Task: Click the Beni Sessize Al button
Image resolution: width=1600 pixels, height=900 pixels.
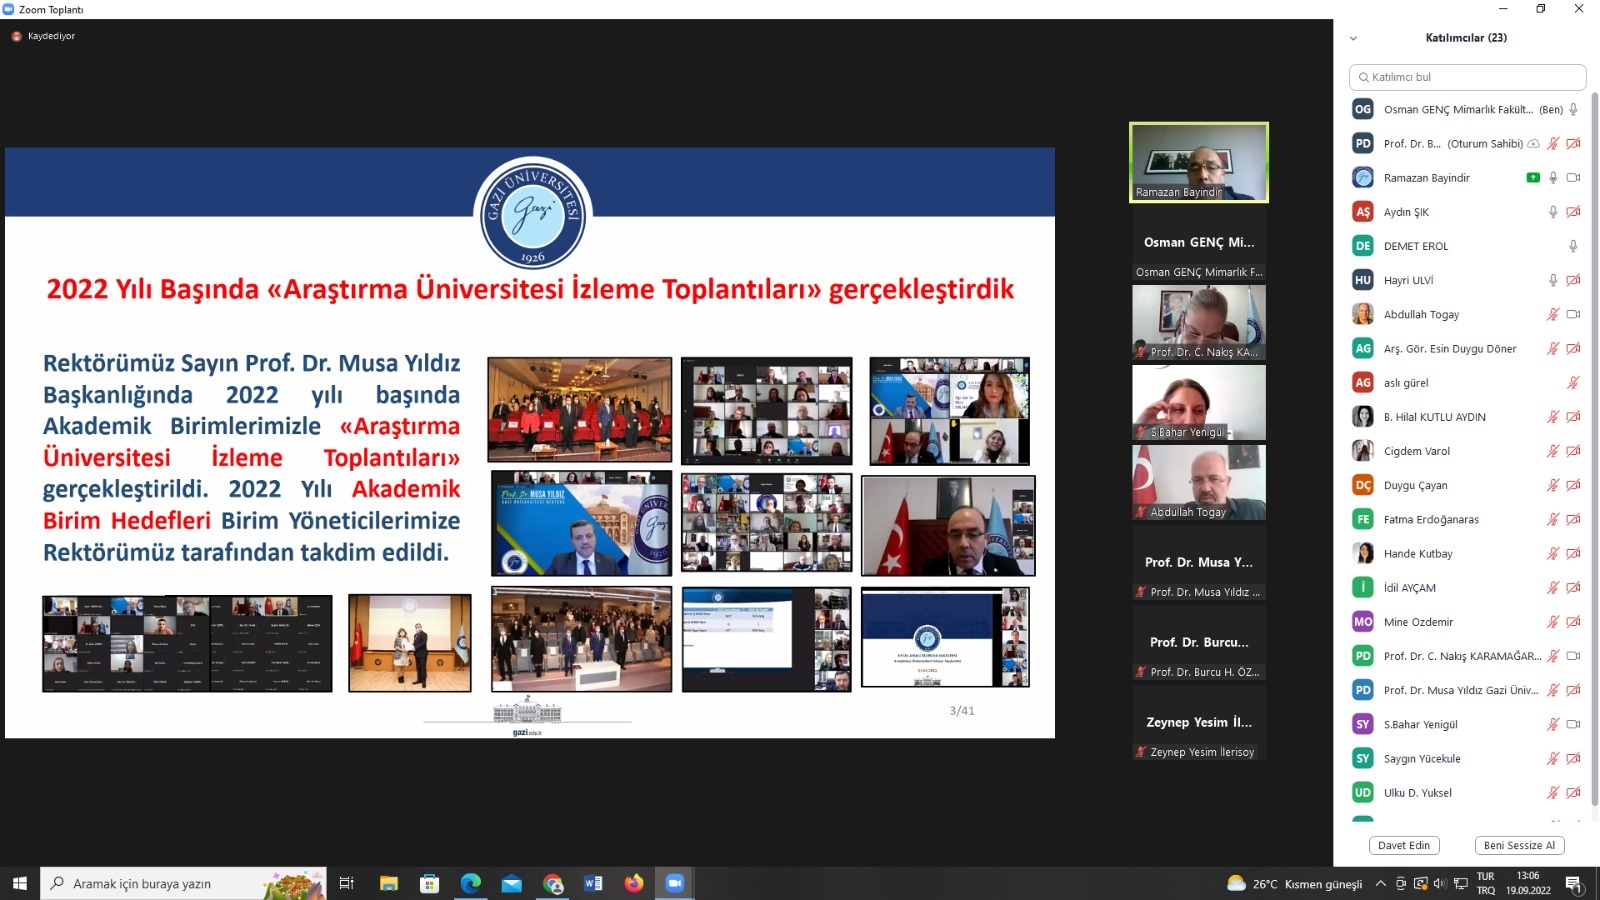Action: tap(1519, 845)
